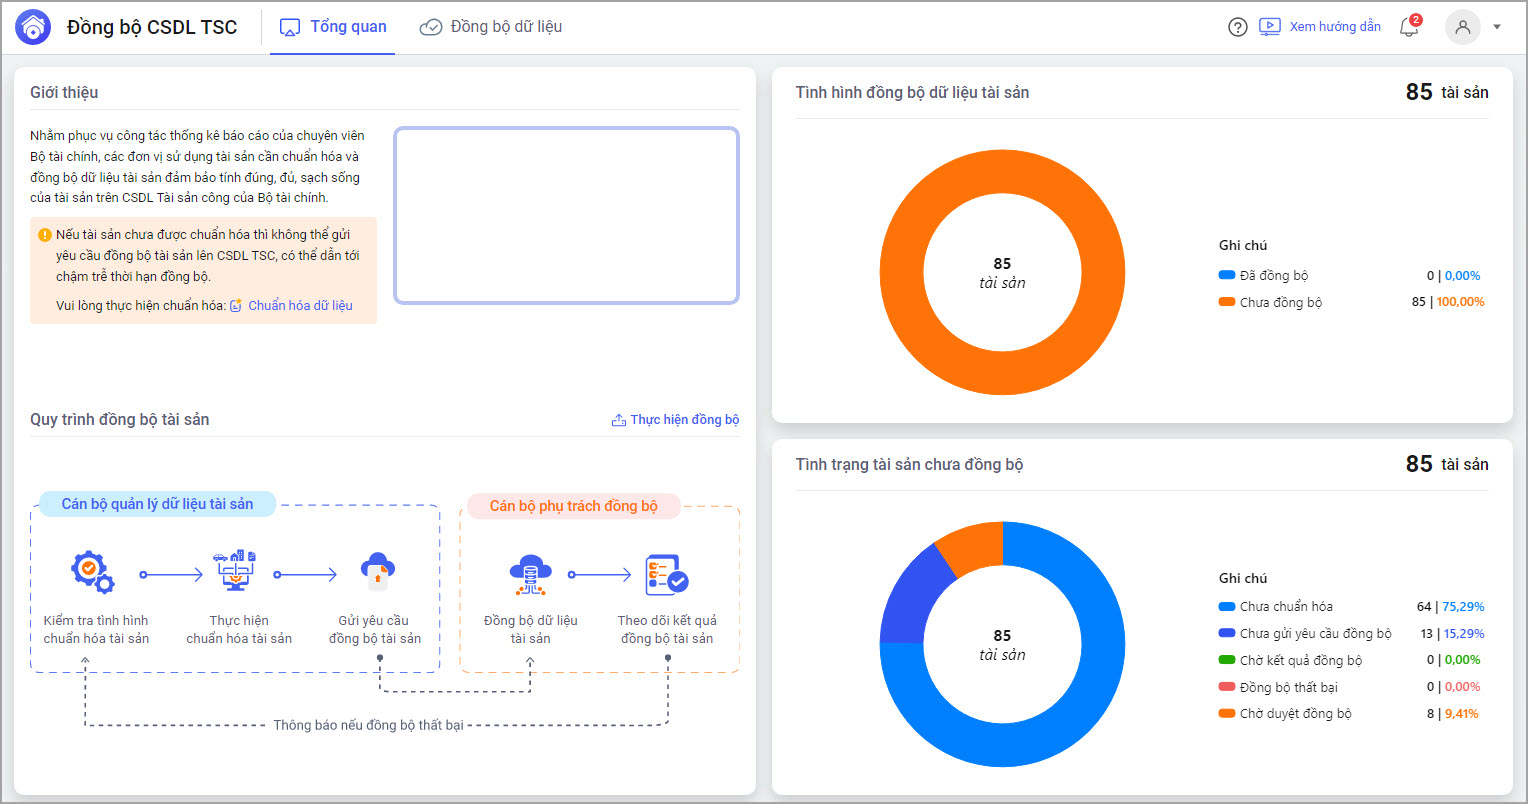1528x804 pixels.
Task: Click the Chưa chuẩn hóa legend label
Action: [x=1286, y=607]
